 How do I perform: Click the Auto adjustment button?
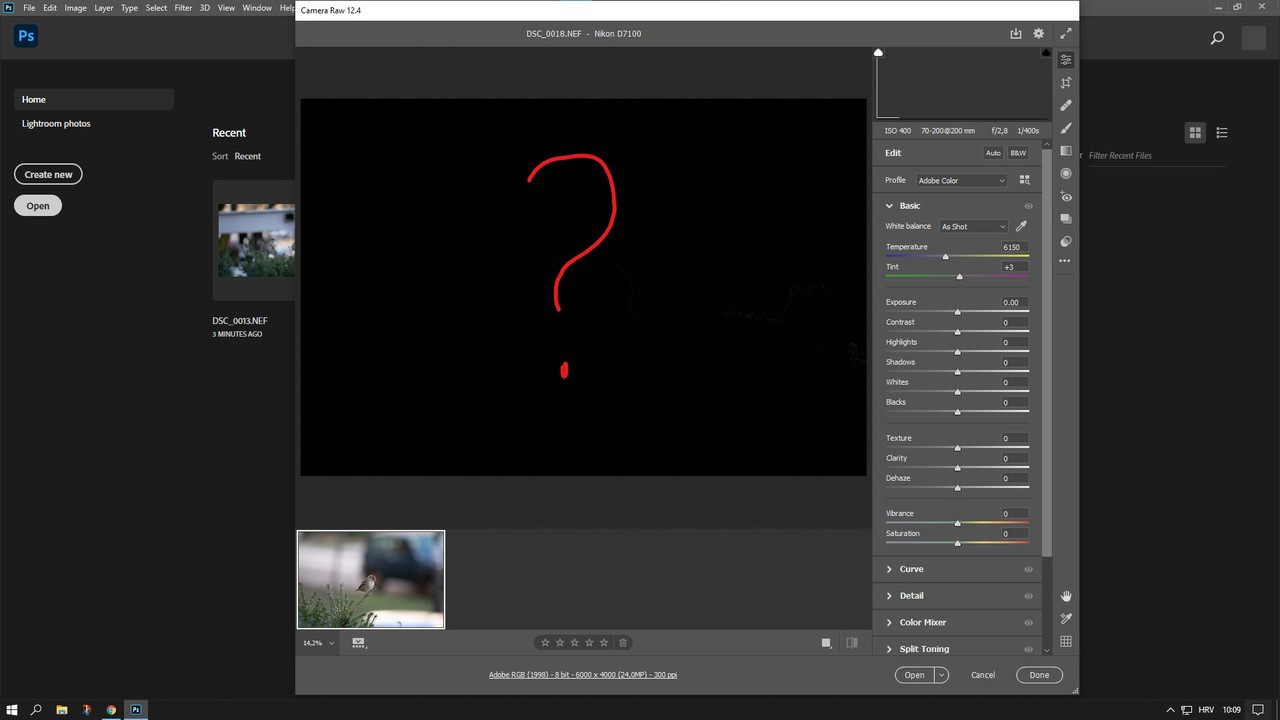tap(993, 153)
